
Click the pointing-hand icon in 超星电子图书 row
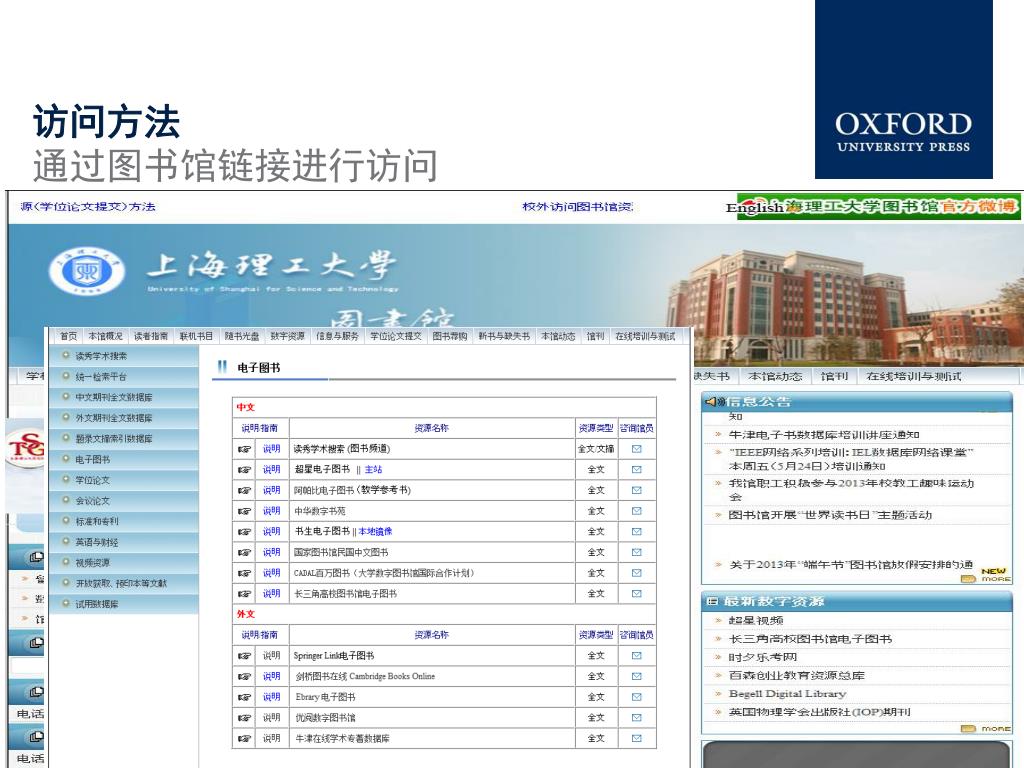(244, 470)
